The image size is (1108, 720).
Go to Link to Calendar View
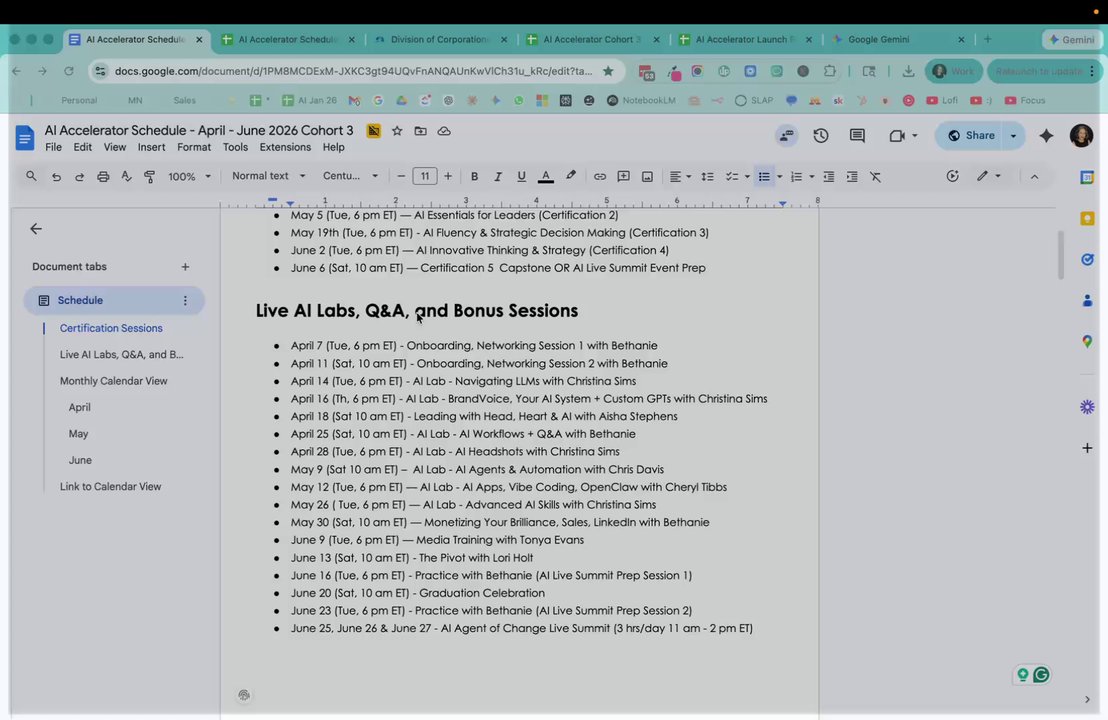110,486
